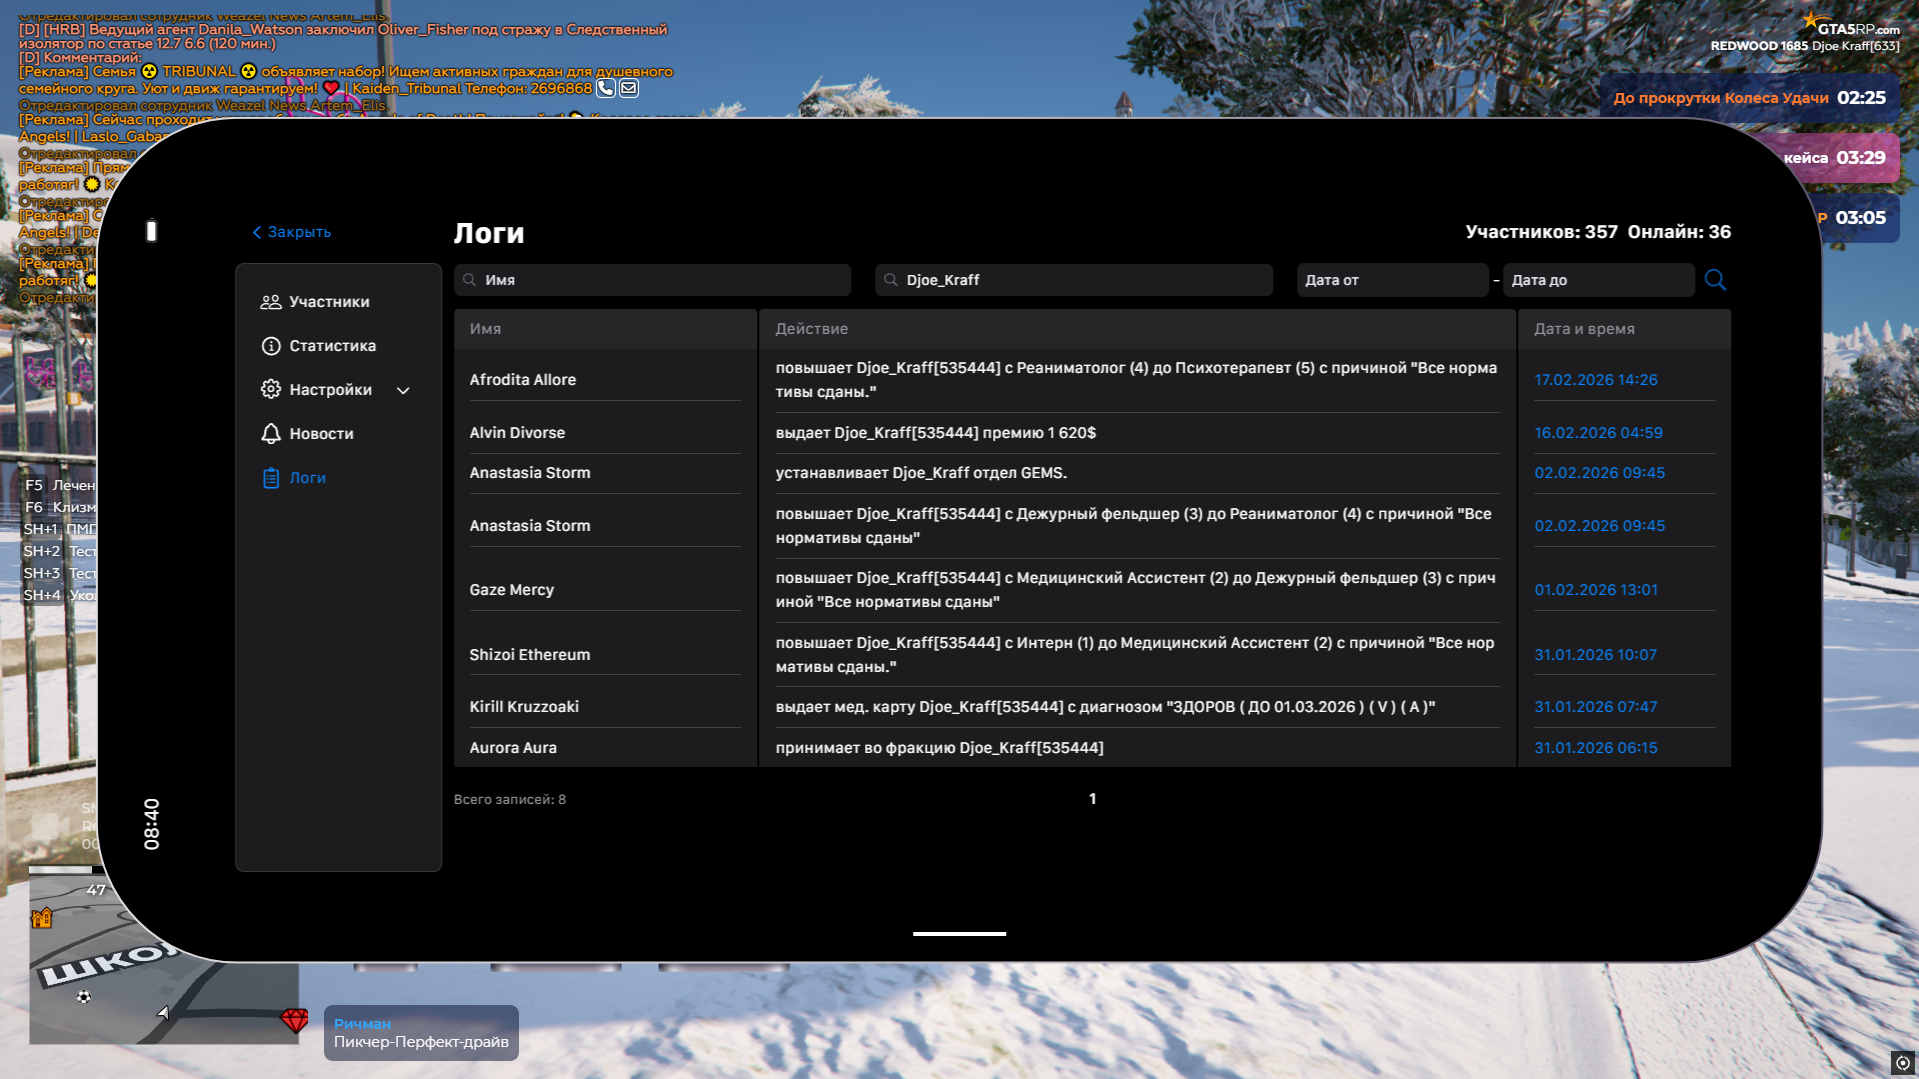
Task: Click the Новости bell icon
Action: 270,434
